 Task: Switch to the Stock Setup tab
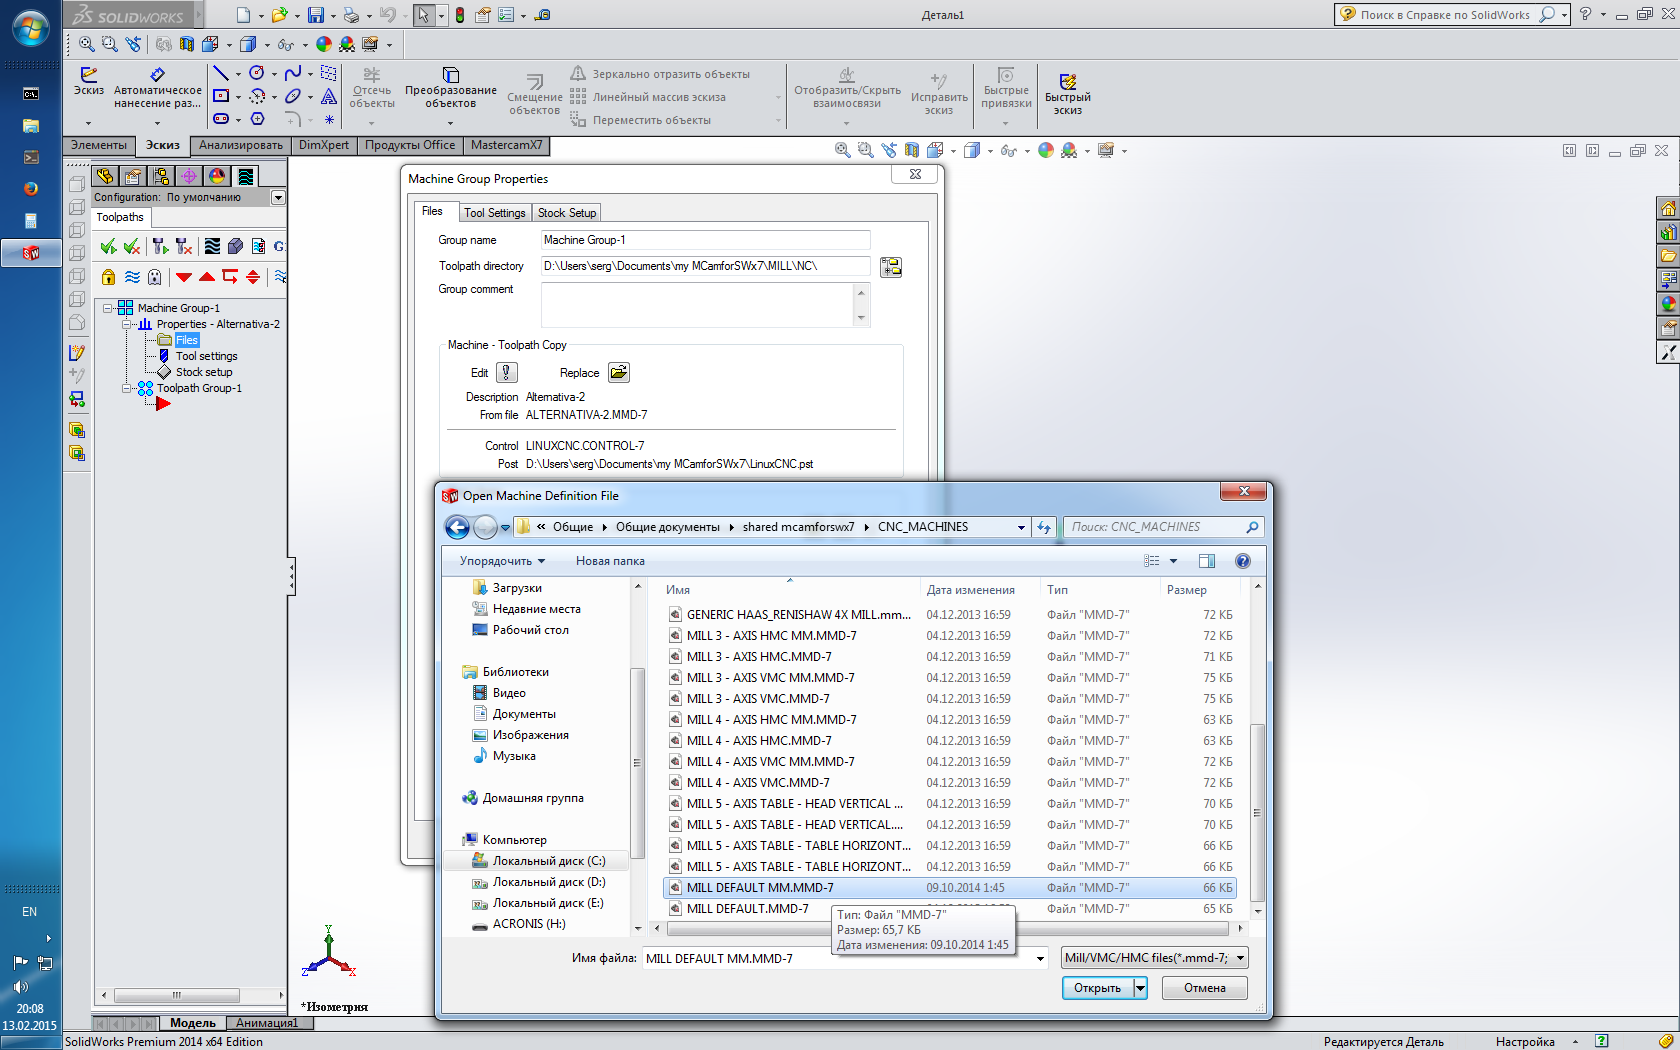click(x=567, y=213)
